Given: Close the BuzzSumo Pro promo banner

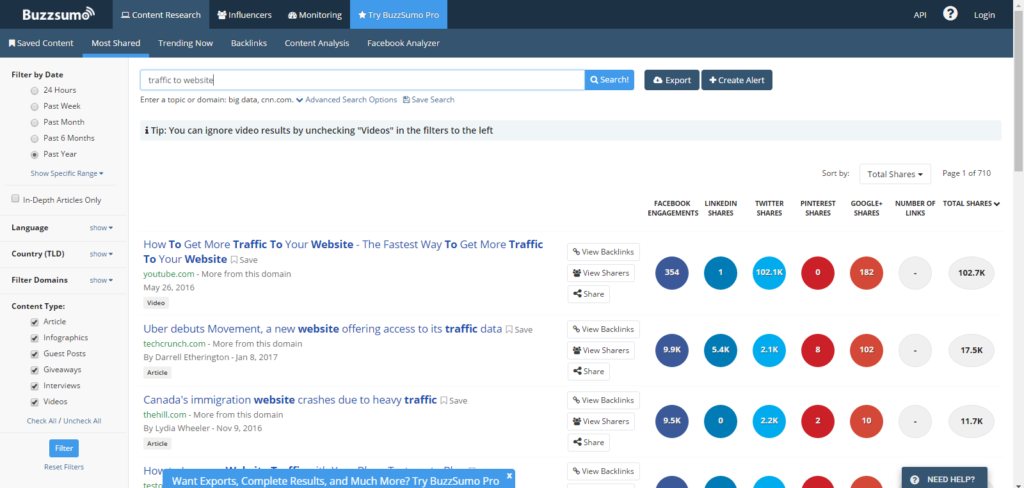Looking at the screenshot, I should (509, 476).
